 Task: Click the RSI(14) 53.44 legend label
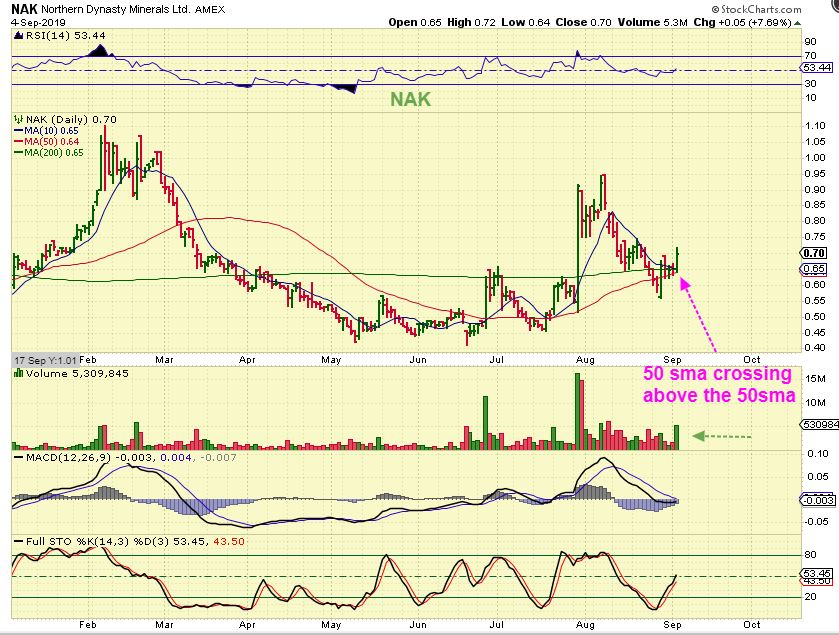coord(65,36)
